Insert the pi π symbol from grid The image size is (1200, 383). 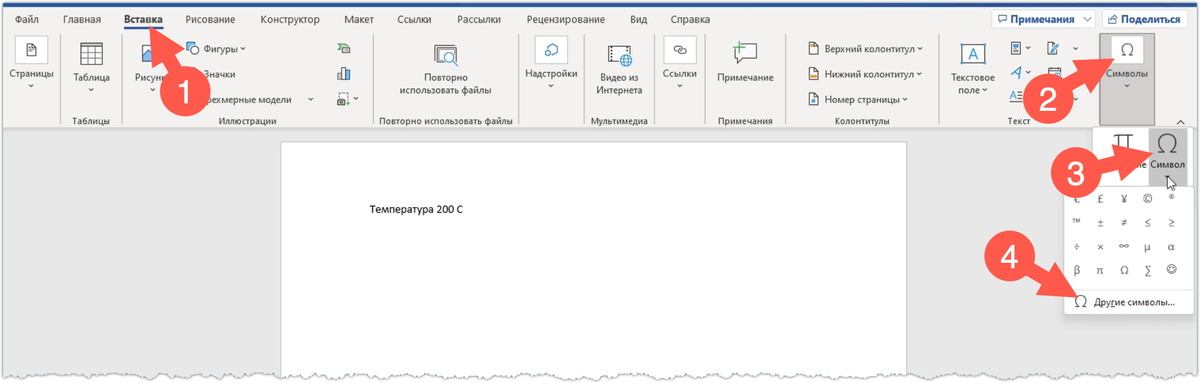coord(1100,270)
